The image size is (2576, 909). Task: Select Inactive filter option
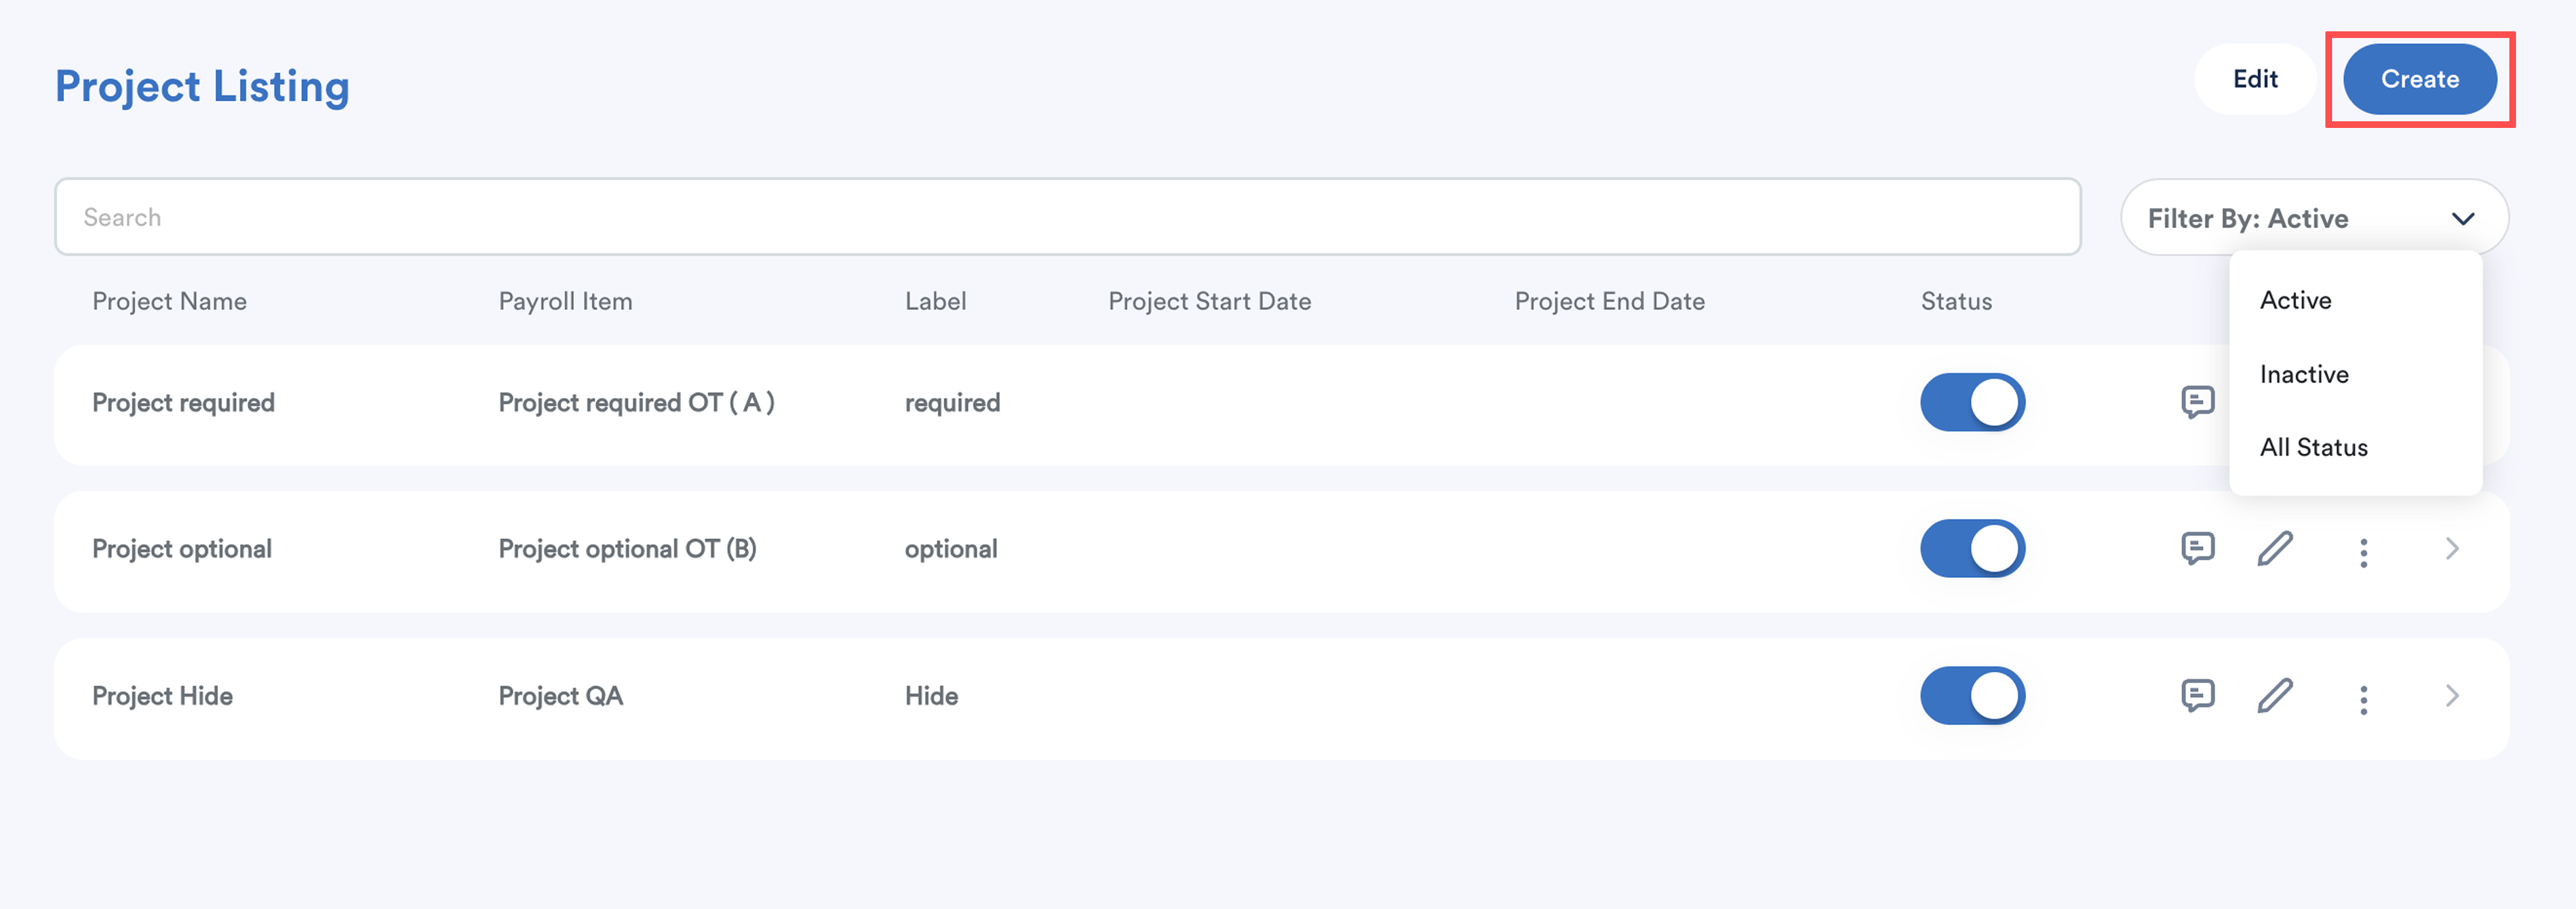point(2304,374)
